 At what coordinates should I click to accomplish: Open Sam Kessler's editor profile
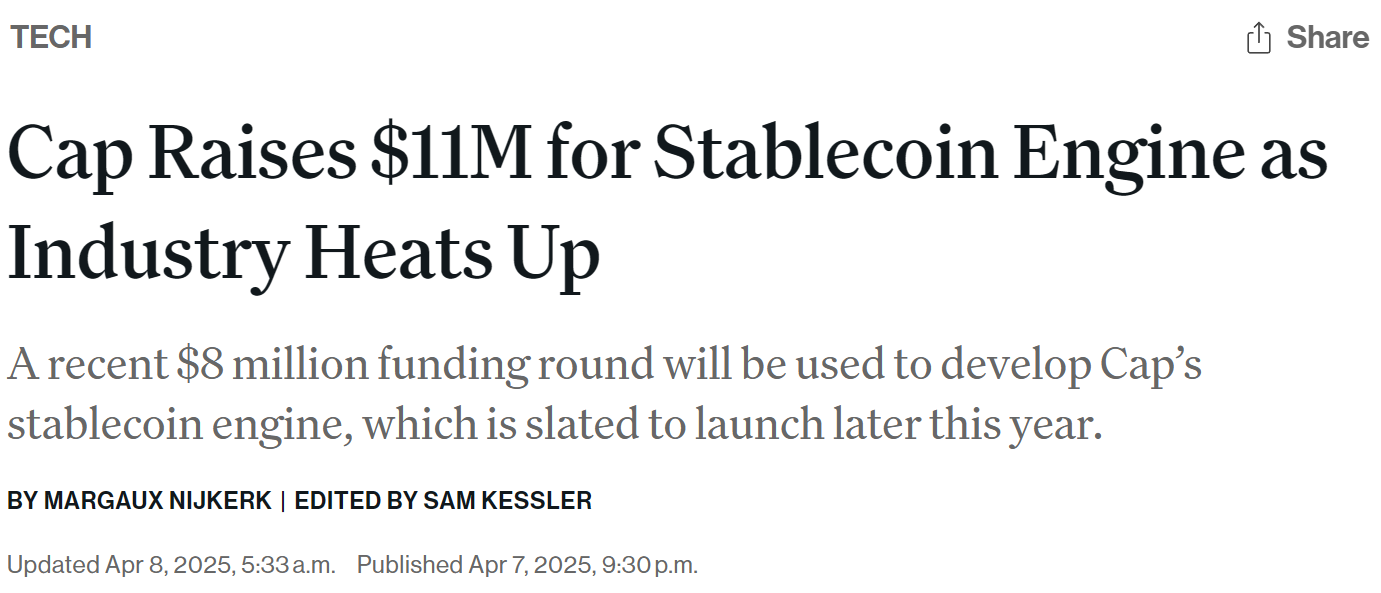pyautogui.click(x=507, y=500)
